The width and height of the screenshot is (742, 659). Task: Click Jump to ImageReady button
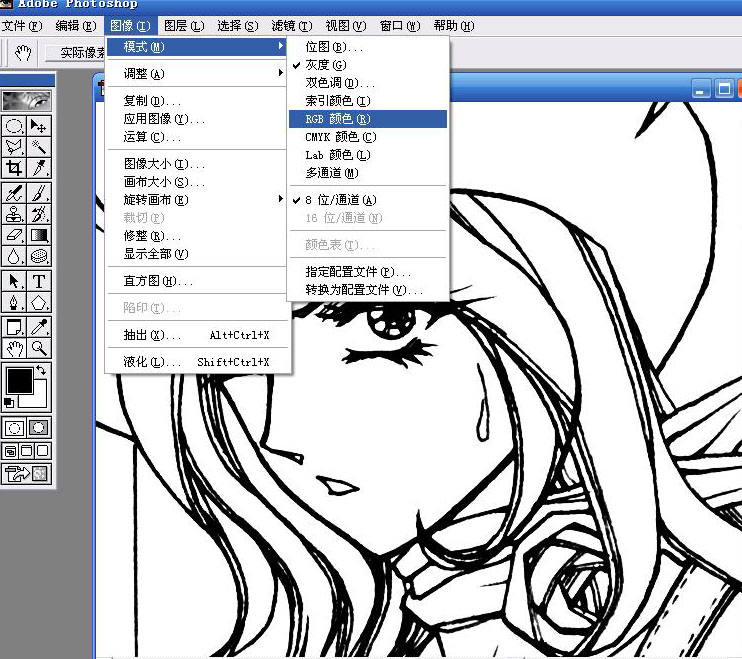(x=26, y=473)
